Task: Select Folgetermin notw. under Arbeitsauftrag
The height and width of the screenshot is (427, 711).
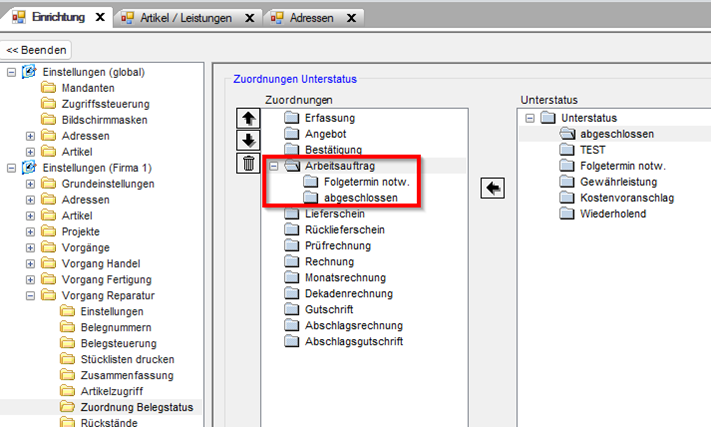Action: pyautogui.click(x=367, y=182)
